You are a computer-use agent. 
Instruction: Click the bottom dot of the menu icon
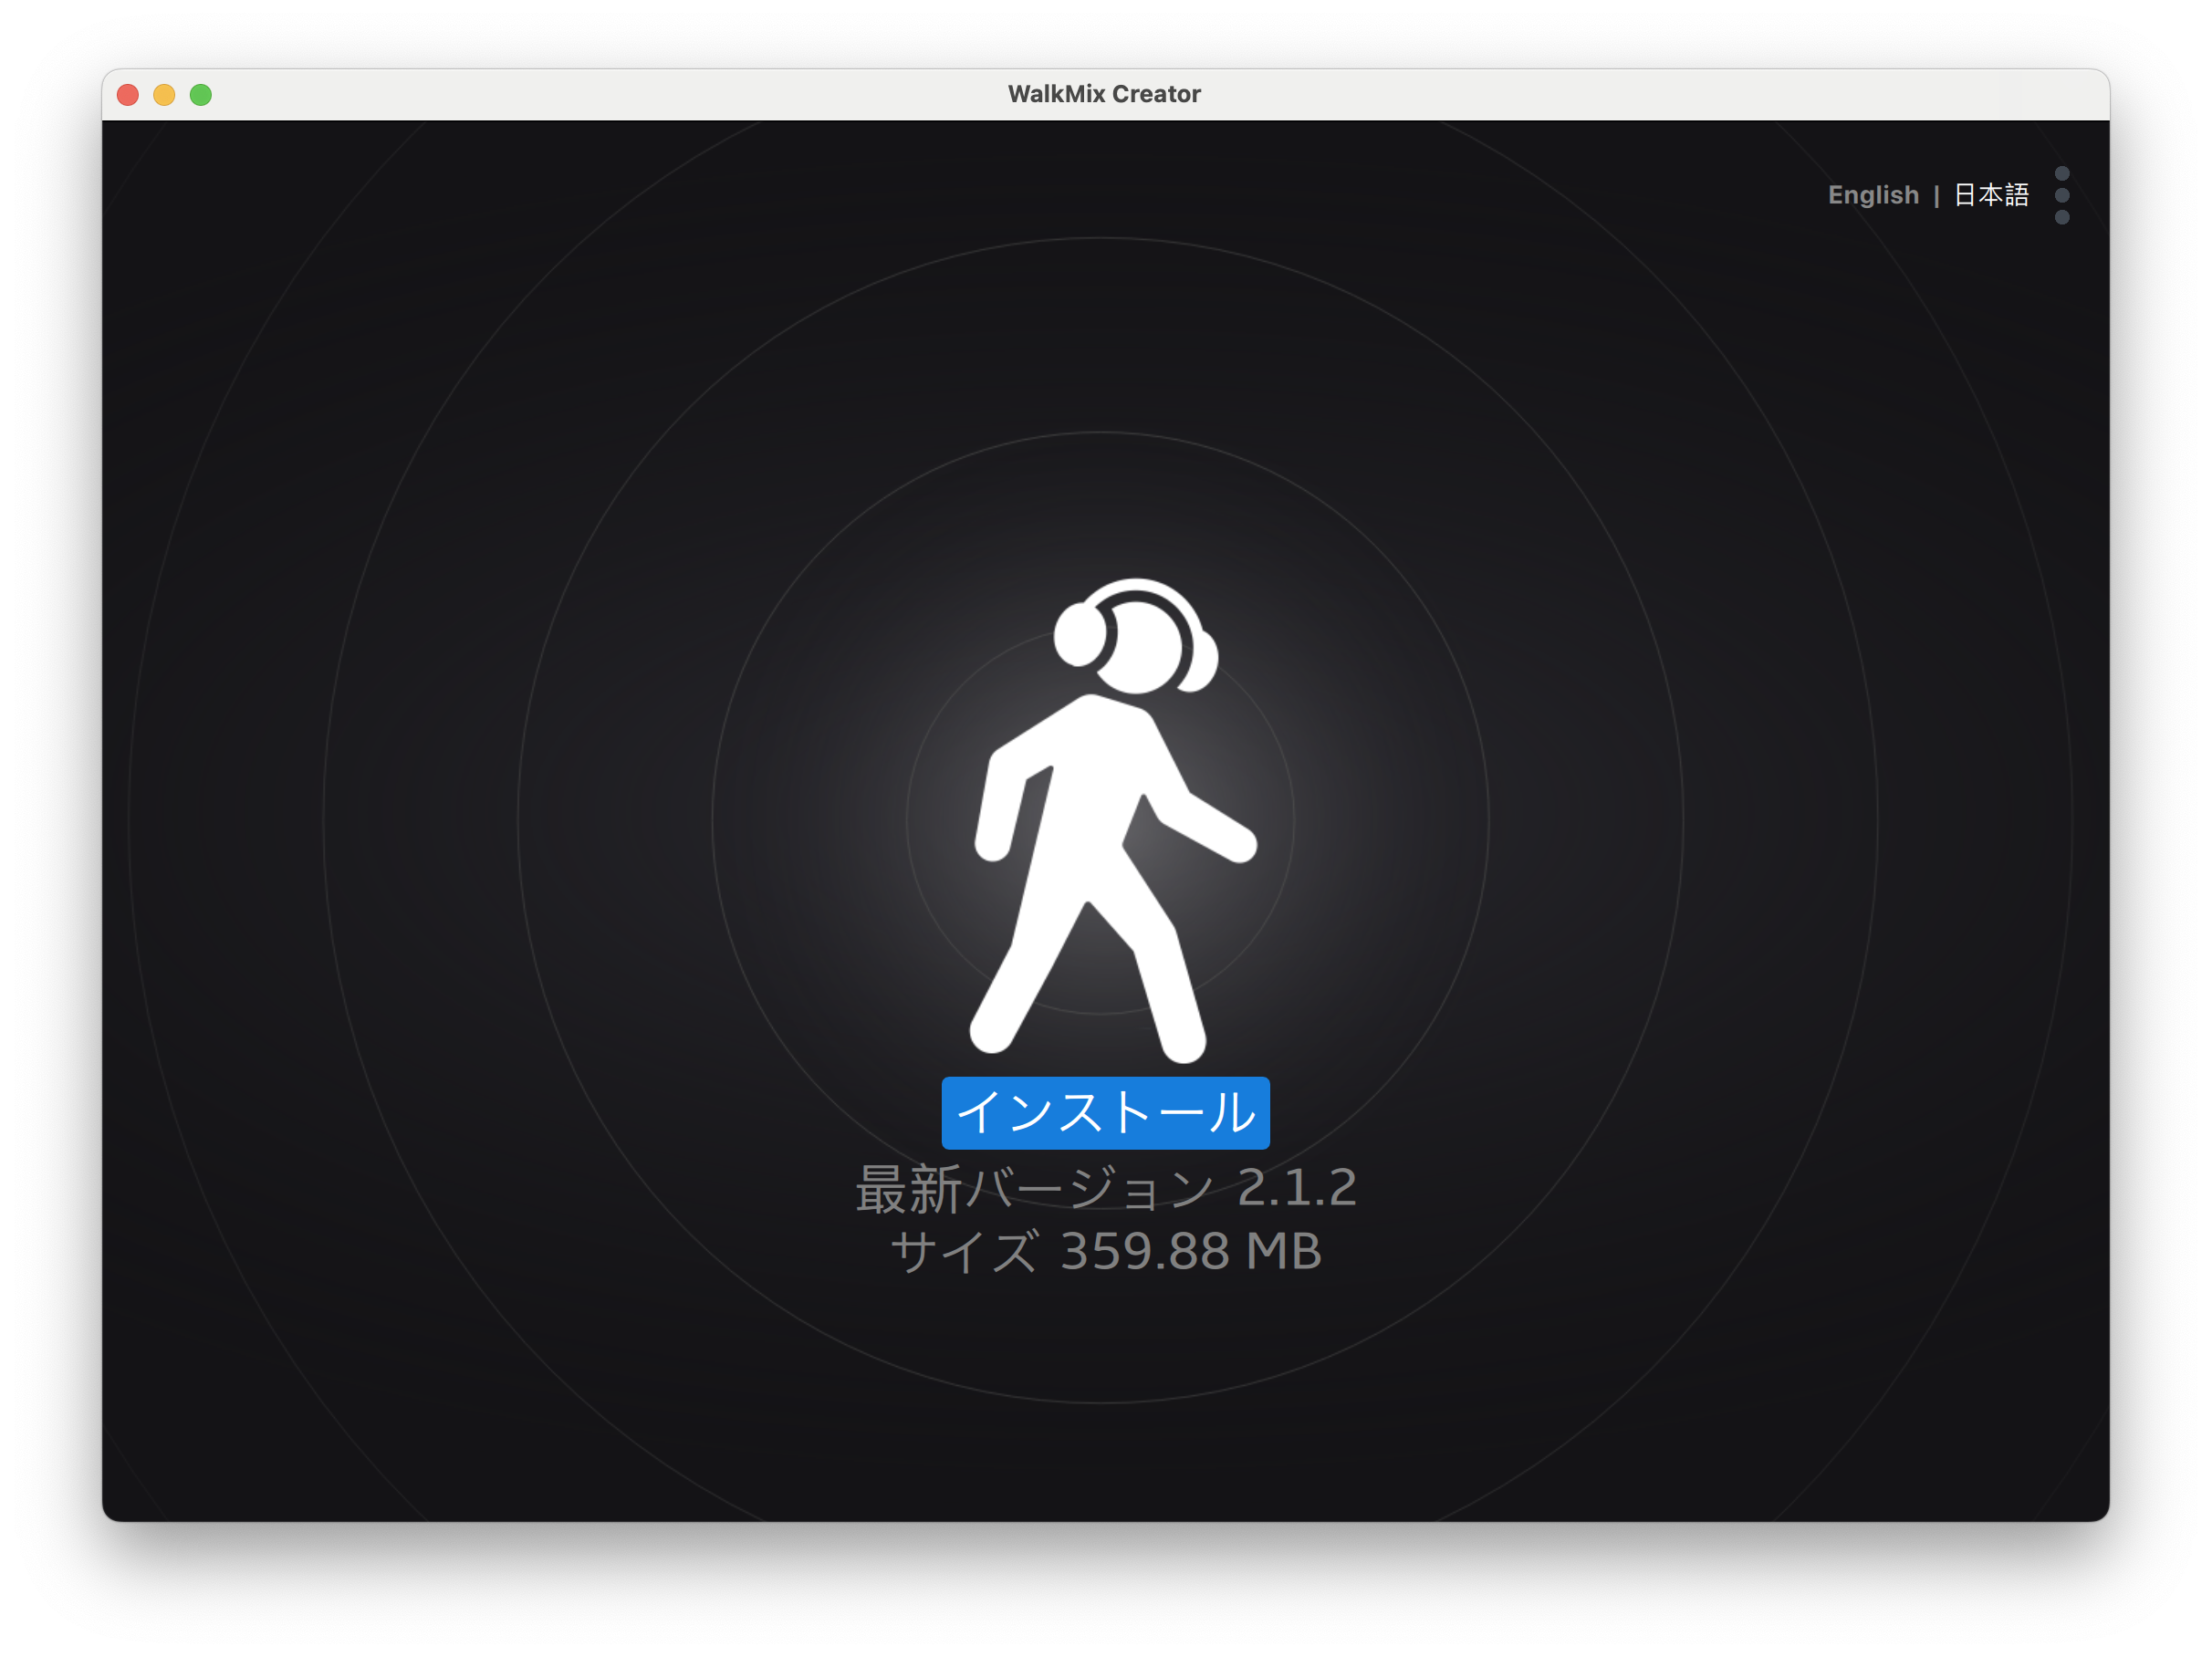tap(2061, 217)
